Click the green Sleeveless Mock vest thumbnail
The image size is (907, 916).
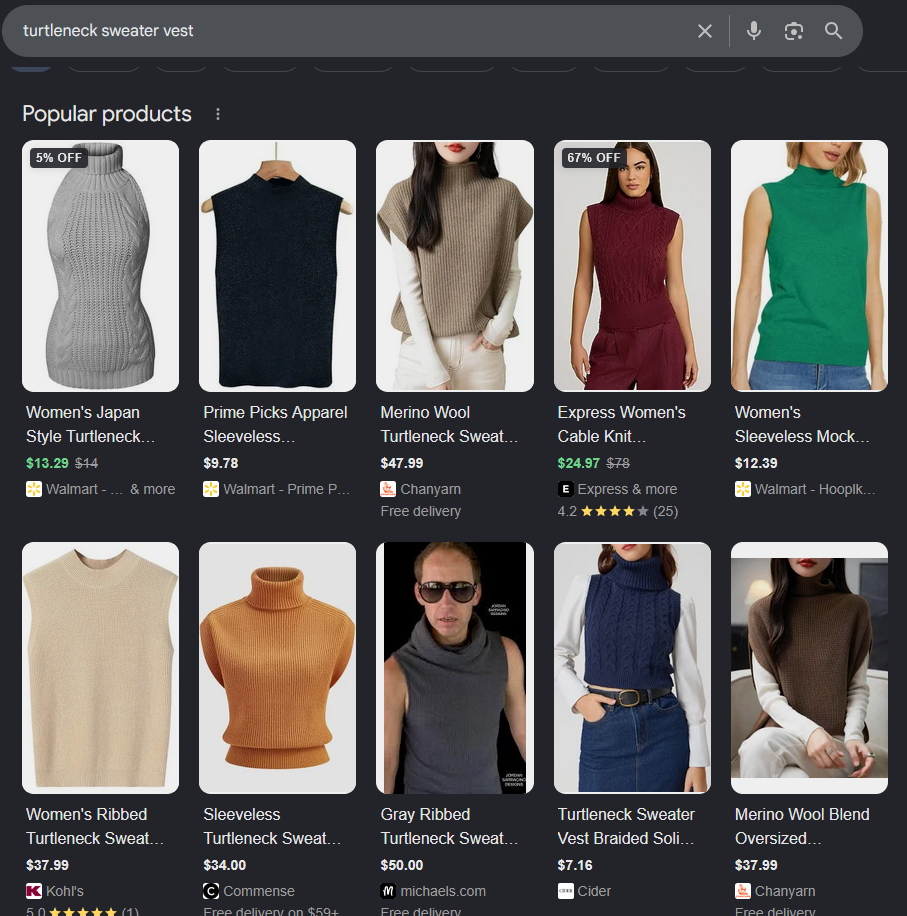[809, 266]
